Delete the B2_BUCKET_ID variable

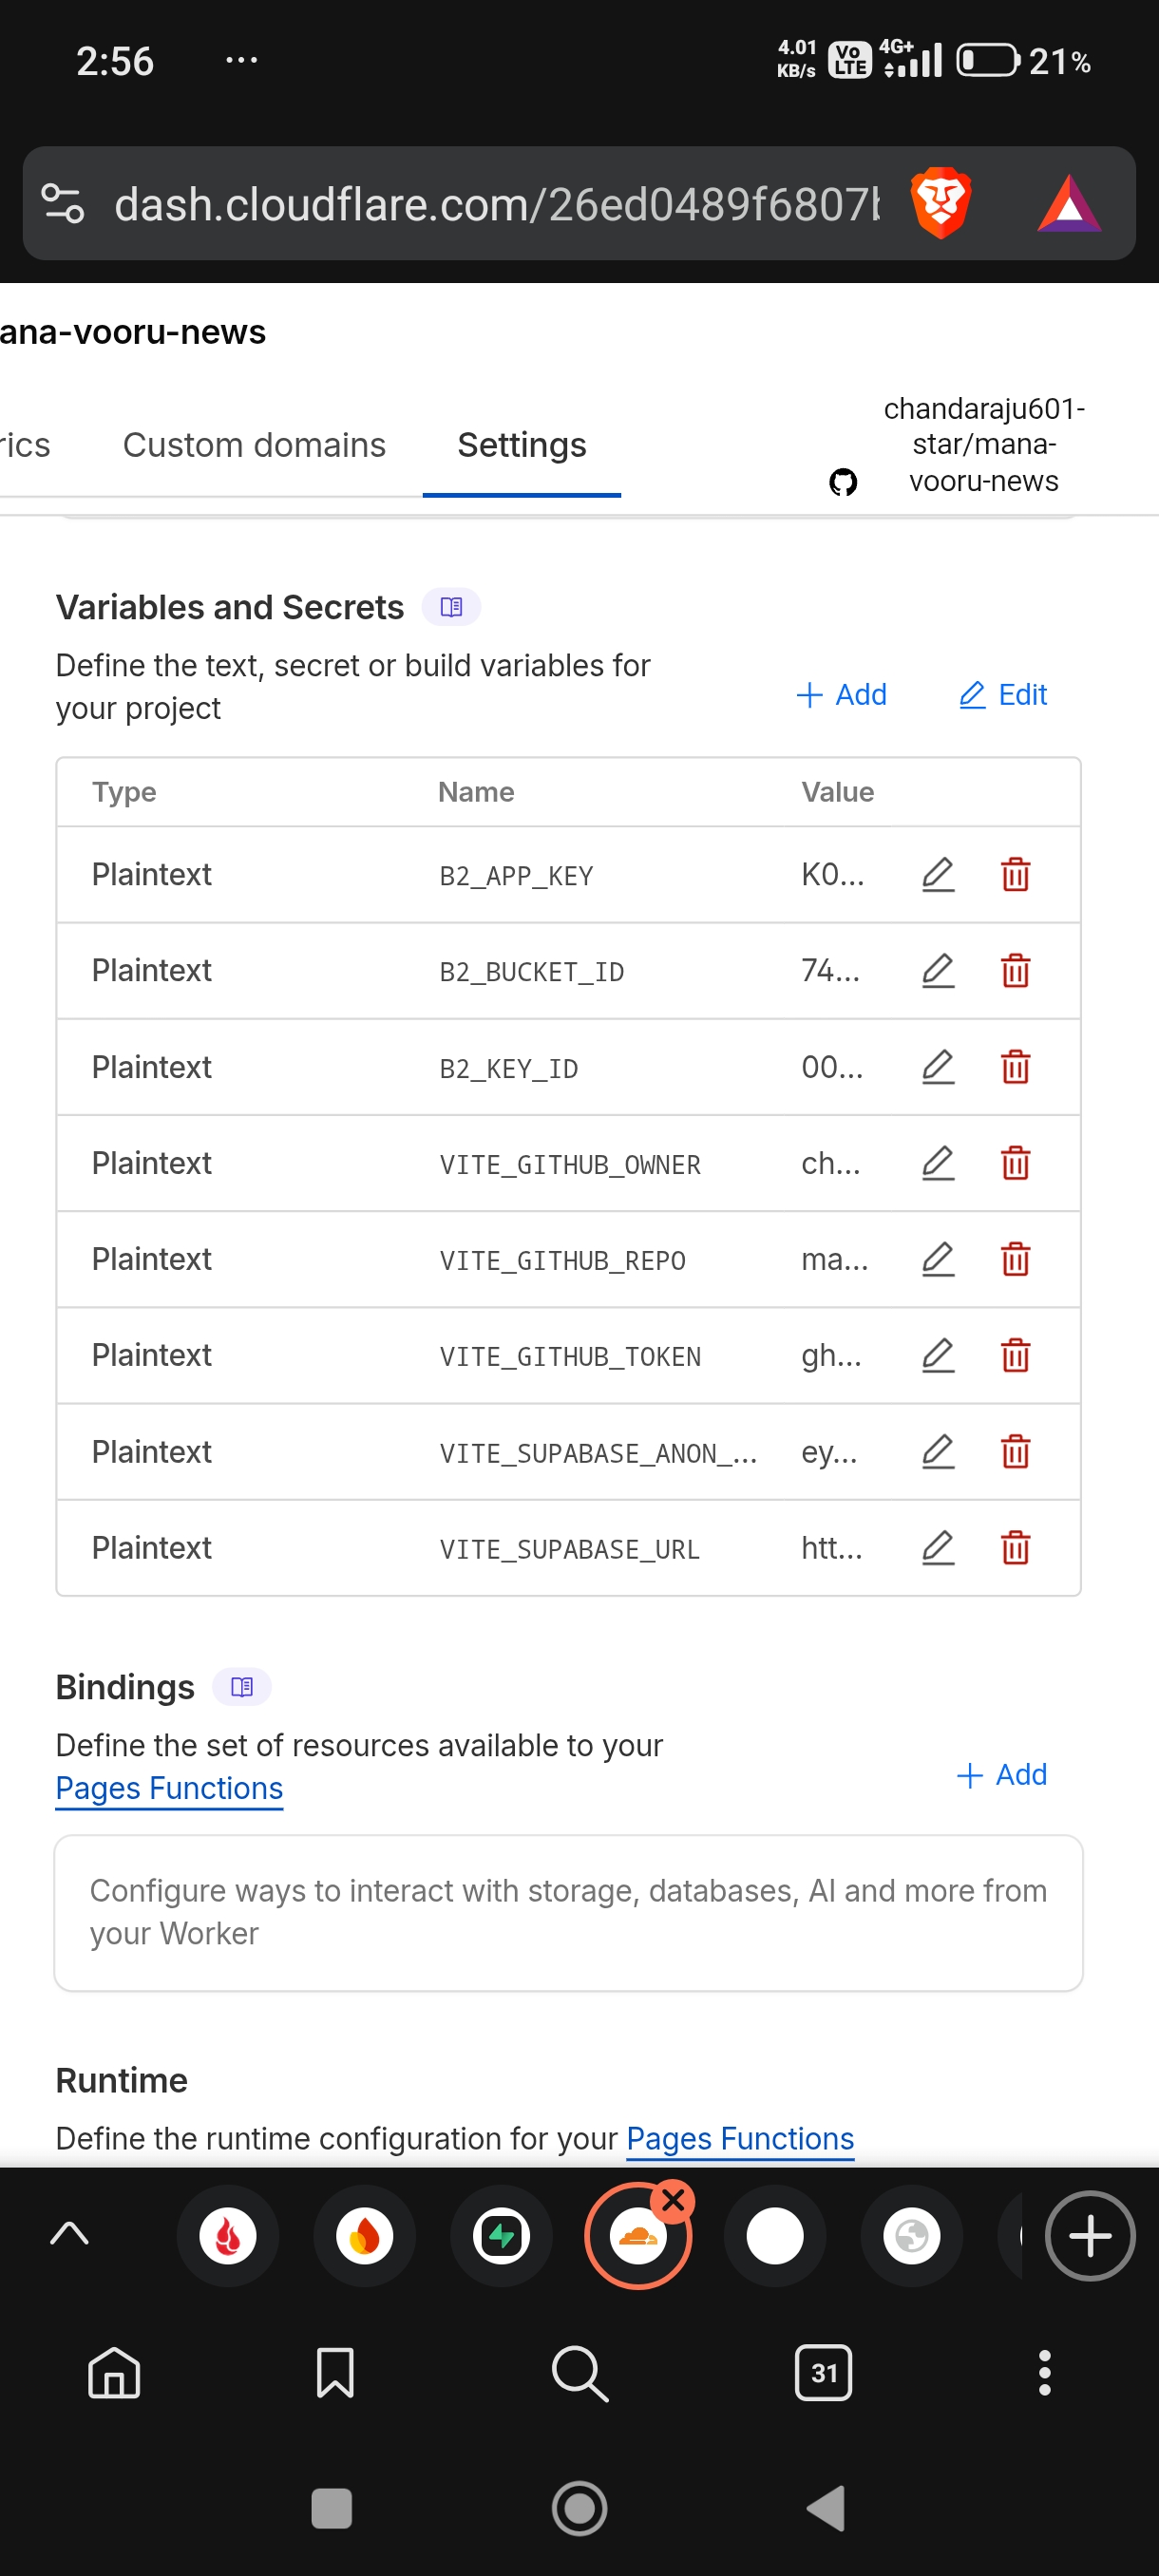1015,971
